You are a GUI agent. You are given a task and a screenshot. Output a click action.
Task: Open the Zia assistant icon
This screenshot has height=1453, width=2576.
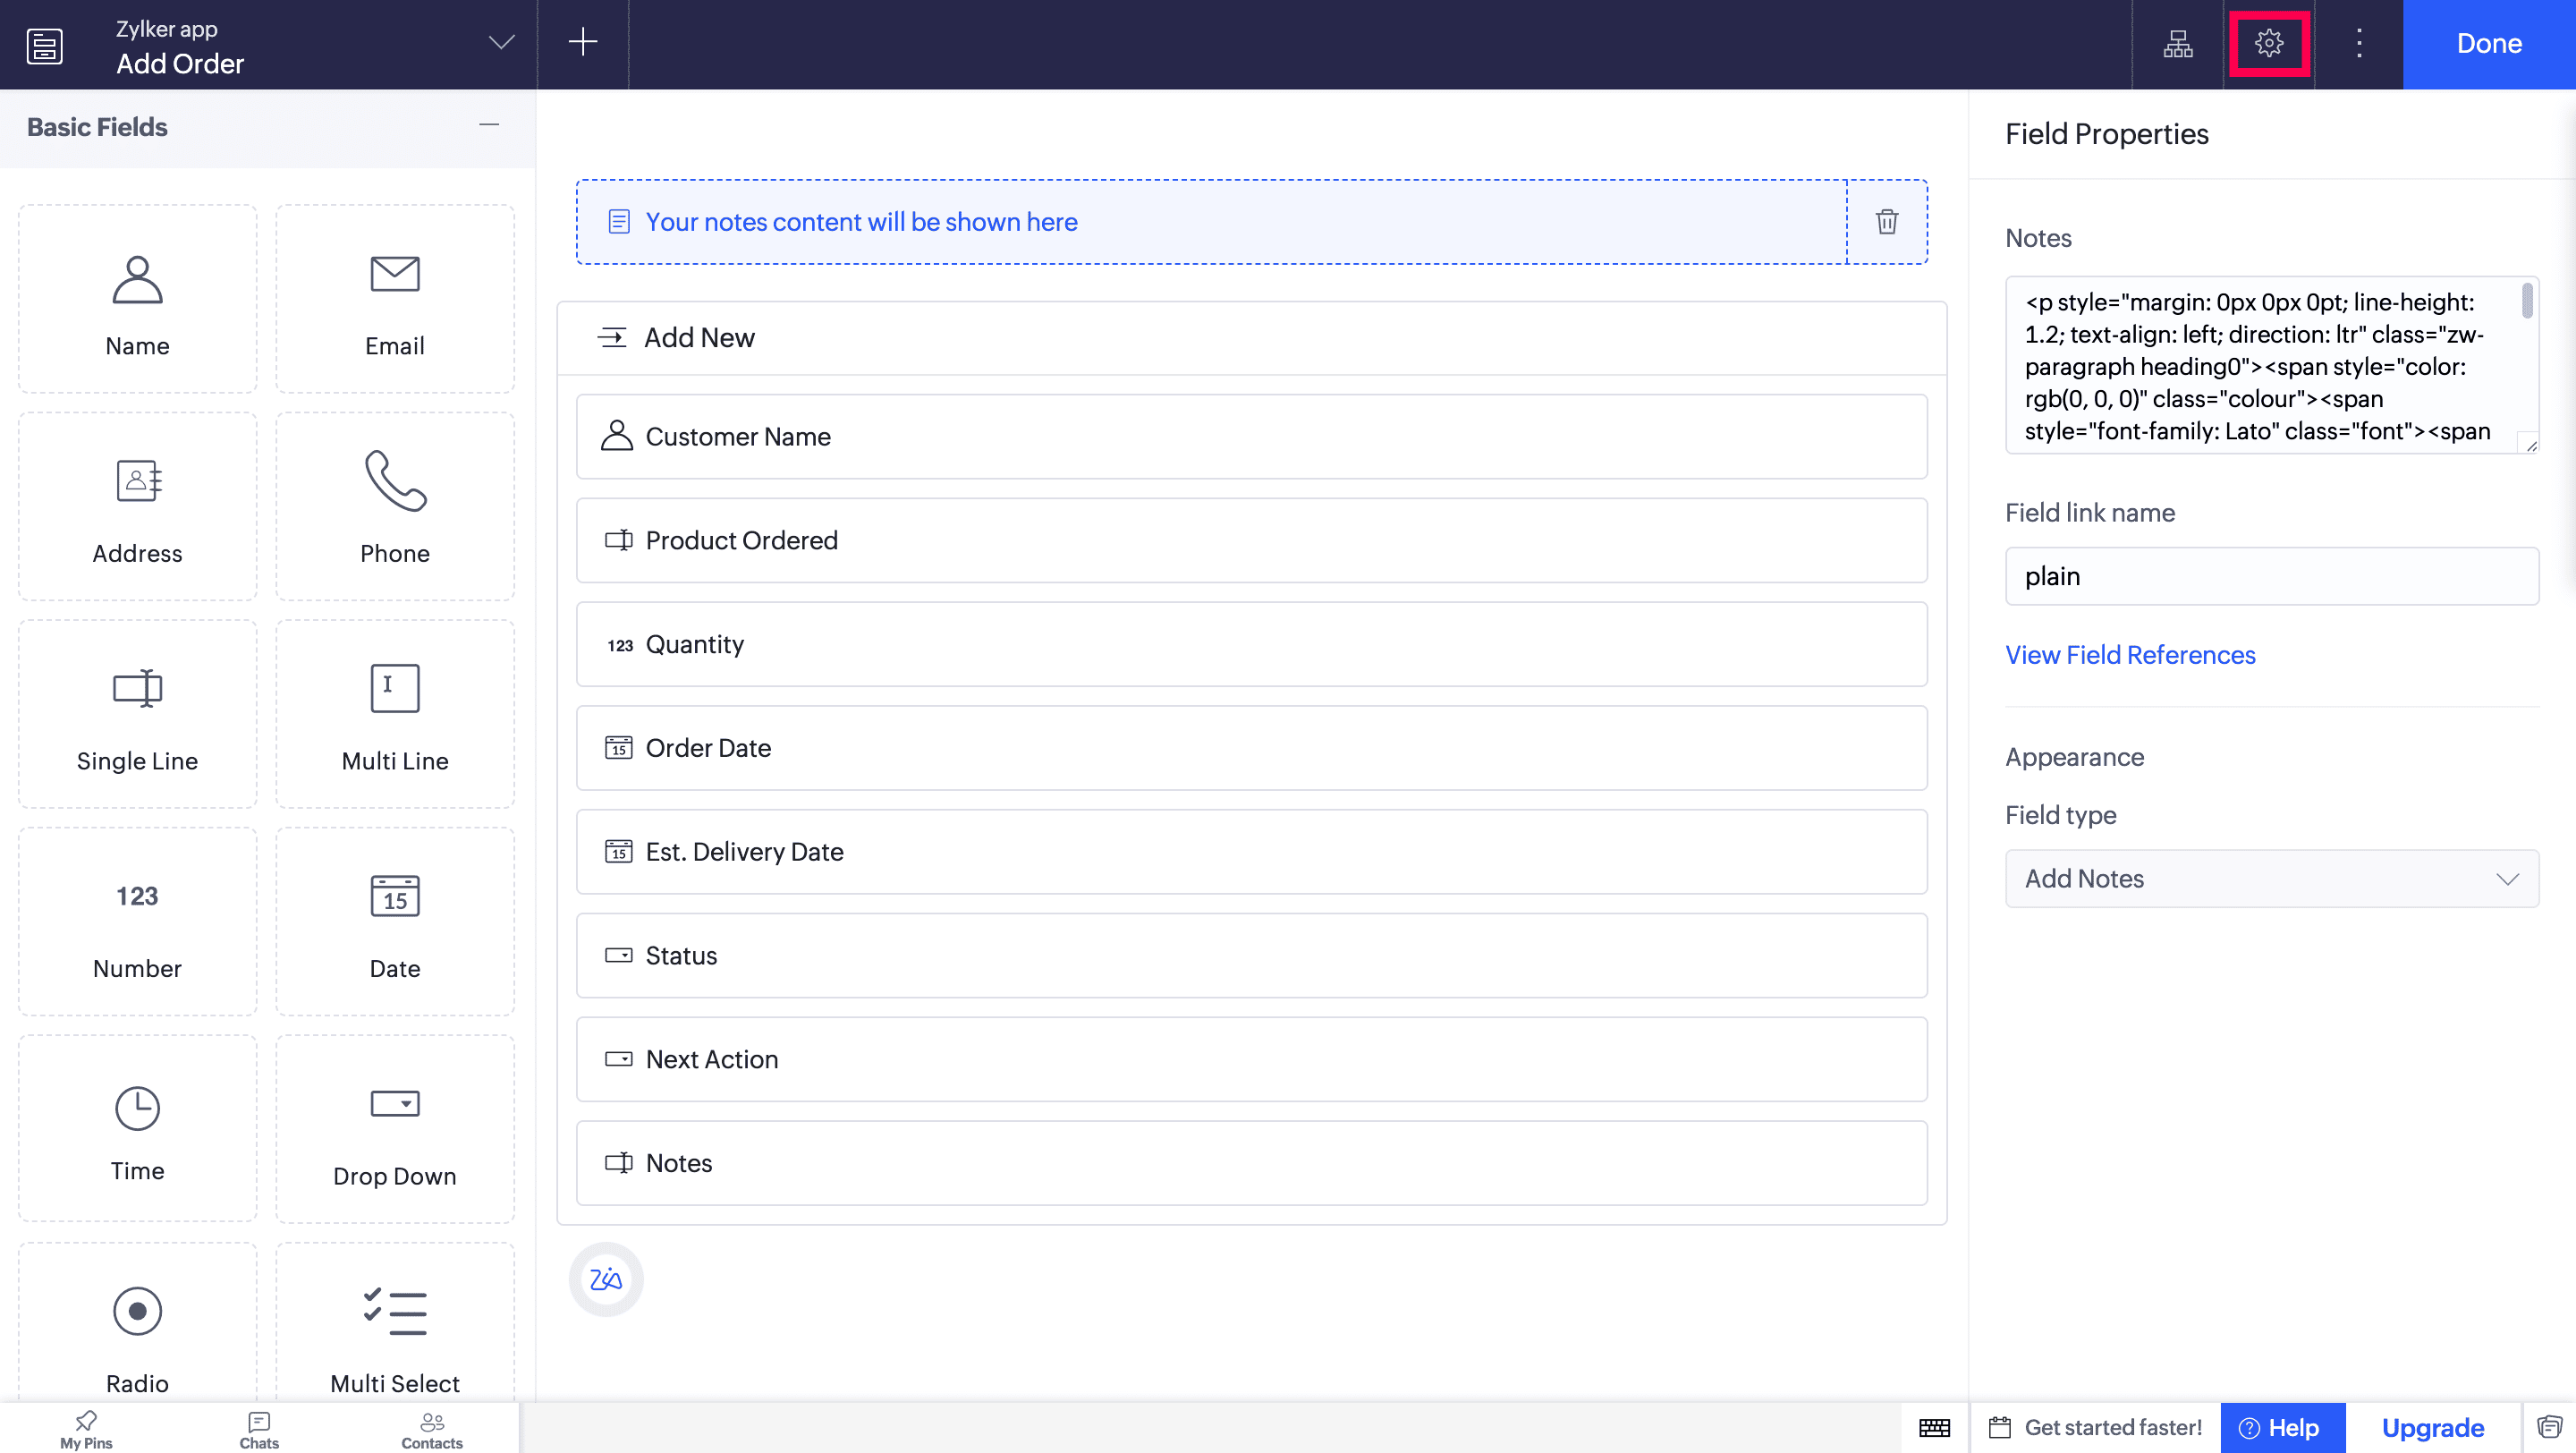click(x=606, y=1279)
